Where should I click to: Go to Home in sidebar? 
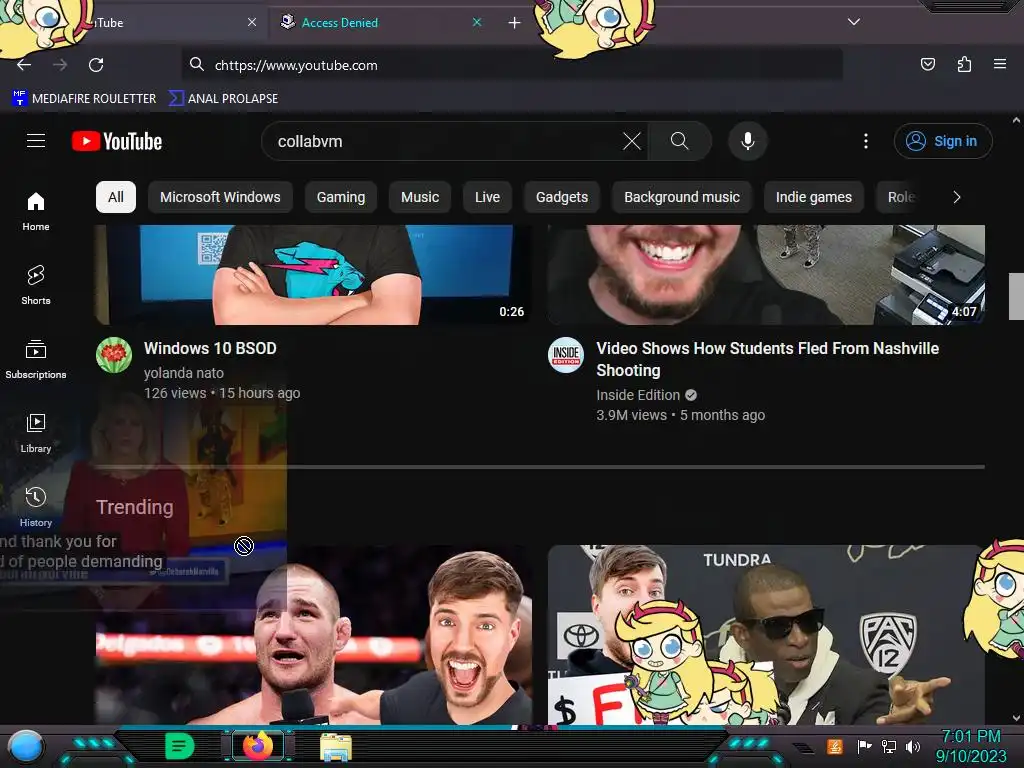pos(36,212)
